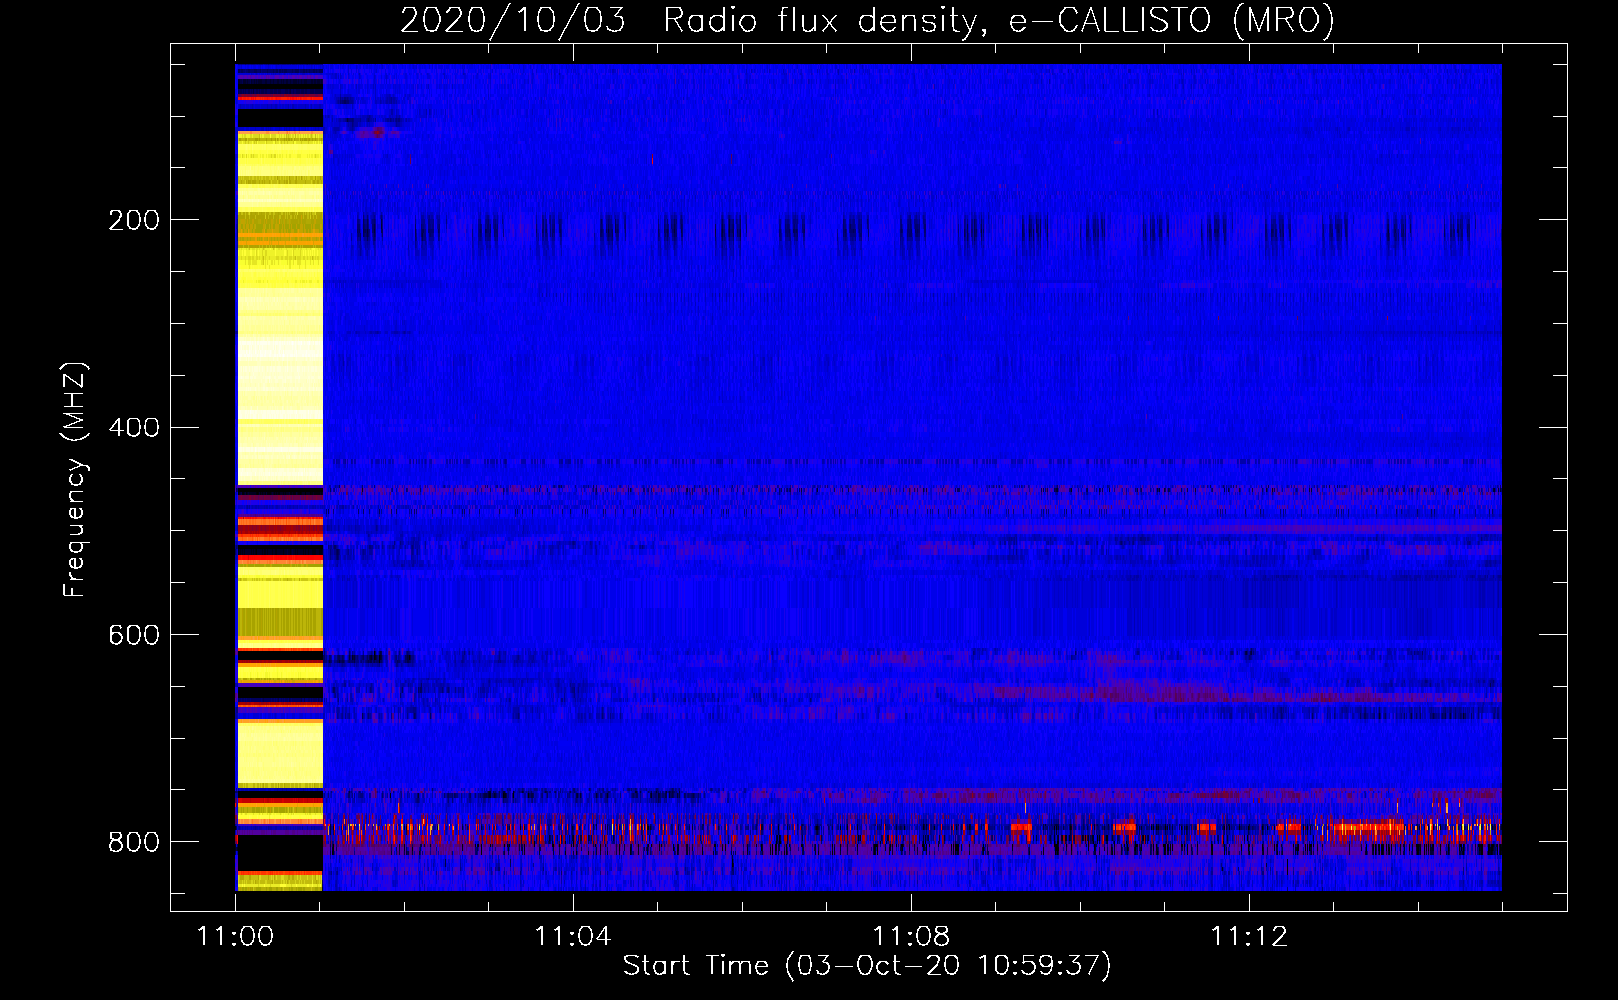Click the 200 frequency tick label

[x=134, y=220]
